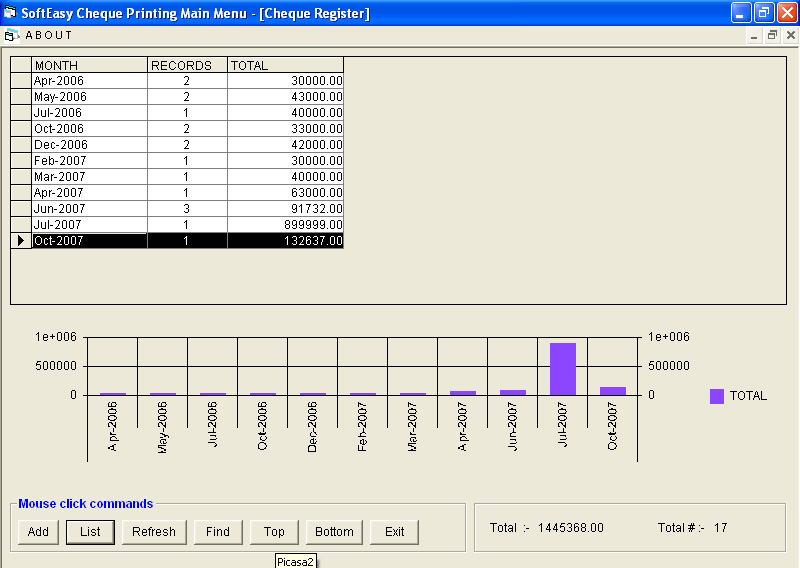Click the 33000.00 total cell

click(285, 129)
